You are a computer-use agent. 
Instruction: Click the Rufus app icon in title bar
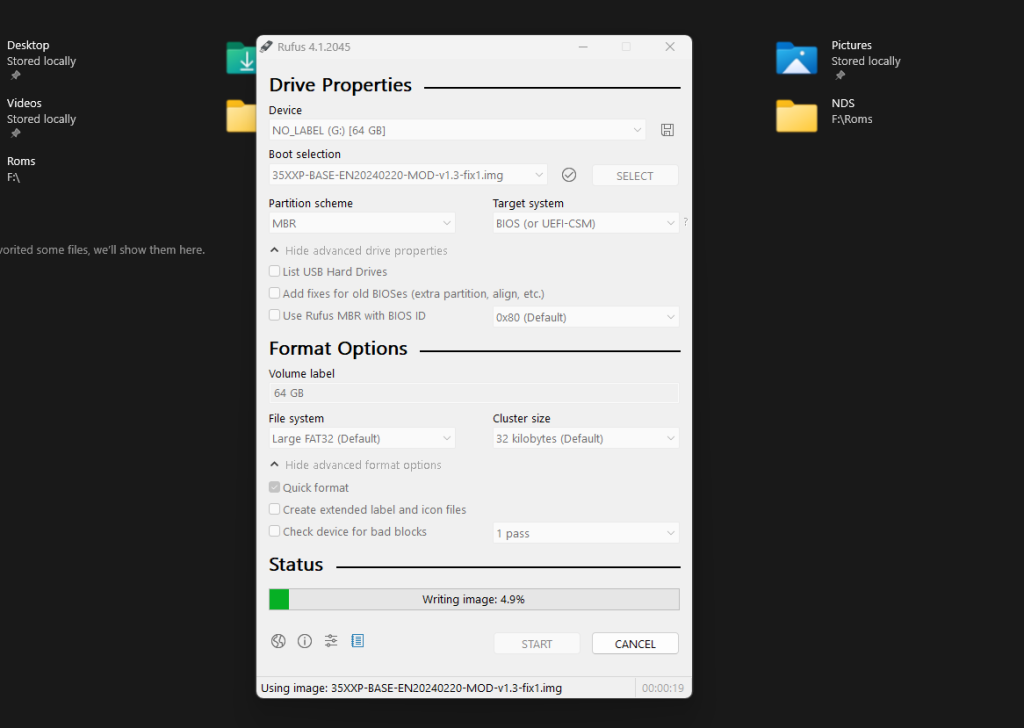click(x=266, y=46)
